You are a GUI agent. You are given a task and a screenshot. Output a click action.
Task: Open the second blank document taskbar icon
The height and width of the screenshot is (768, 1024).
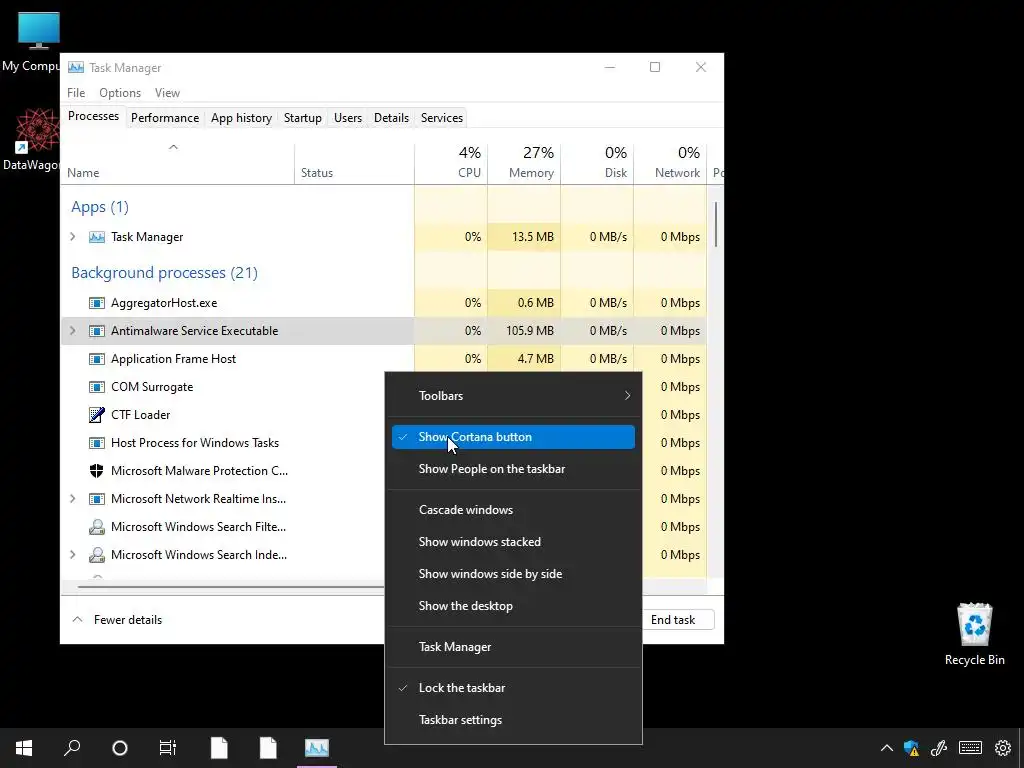click(268, 748)
